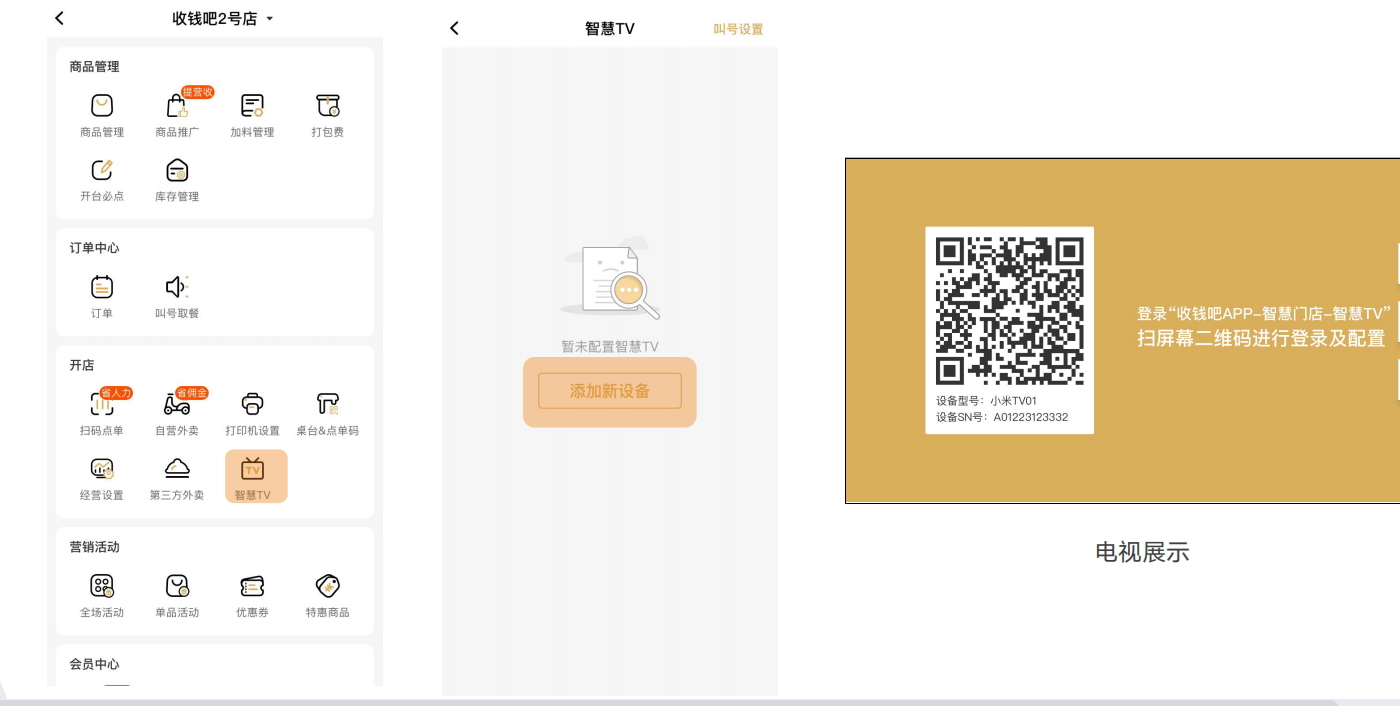Go back from the store management screen
1400x706 pixels.
pyautogui.click(x=59, y=18)
